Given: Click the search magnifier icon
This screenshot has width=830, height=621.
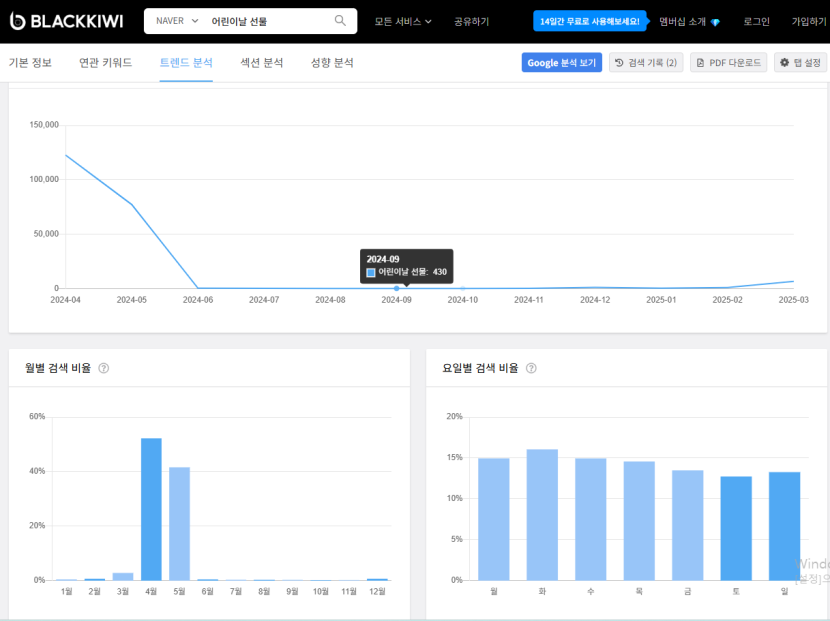Looking at the screenshot, I should click(x=340, y=21).
